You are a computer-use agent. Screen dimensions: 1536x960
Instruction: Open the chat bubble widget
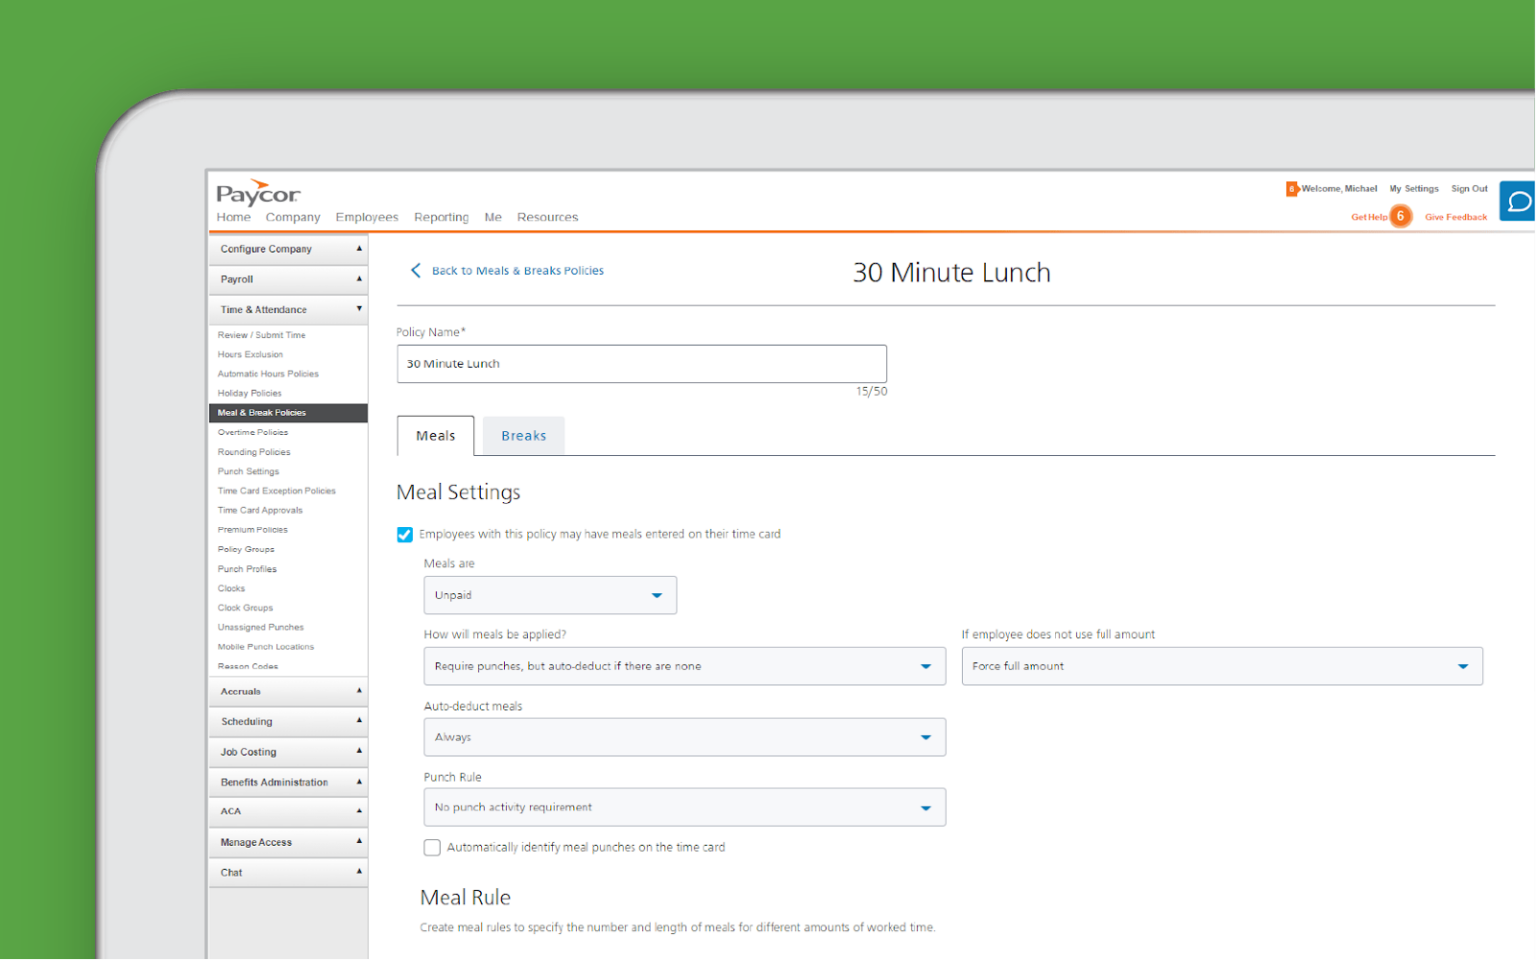[x=1517, y=201]
